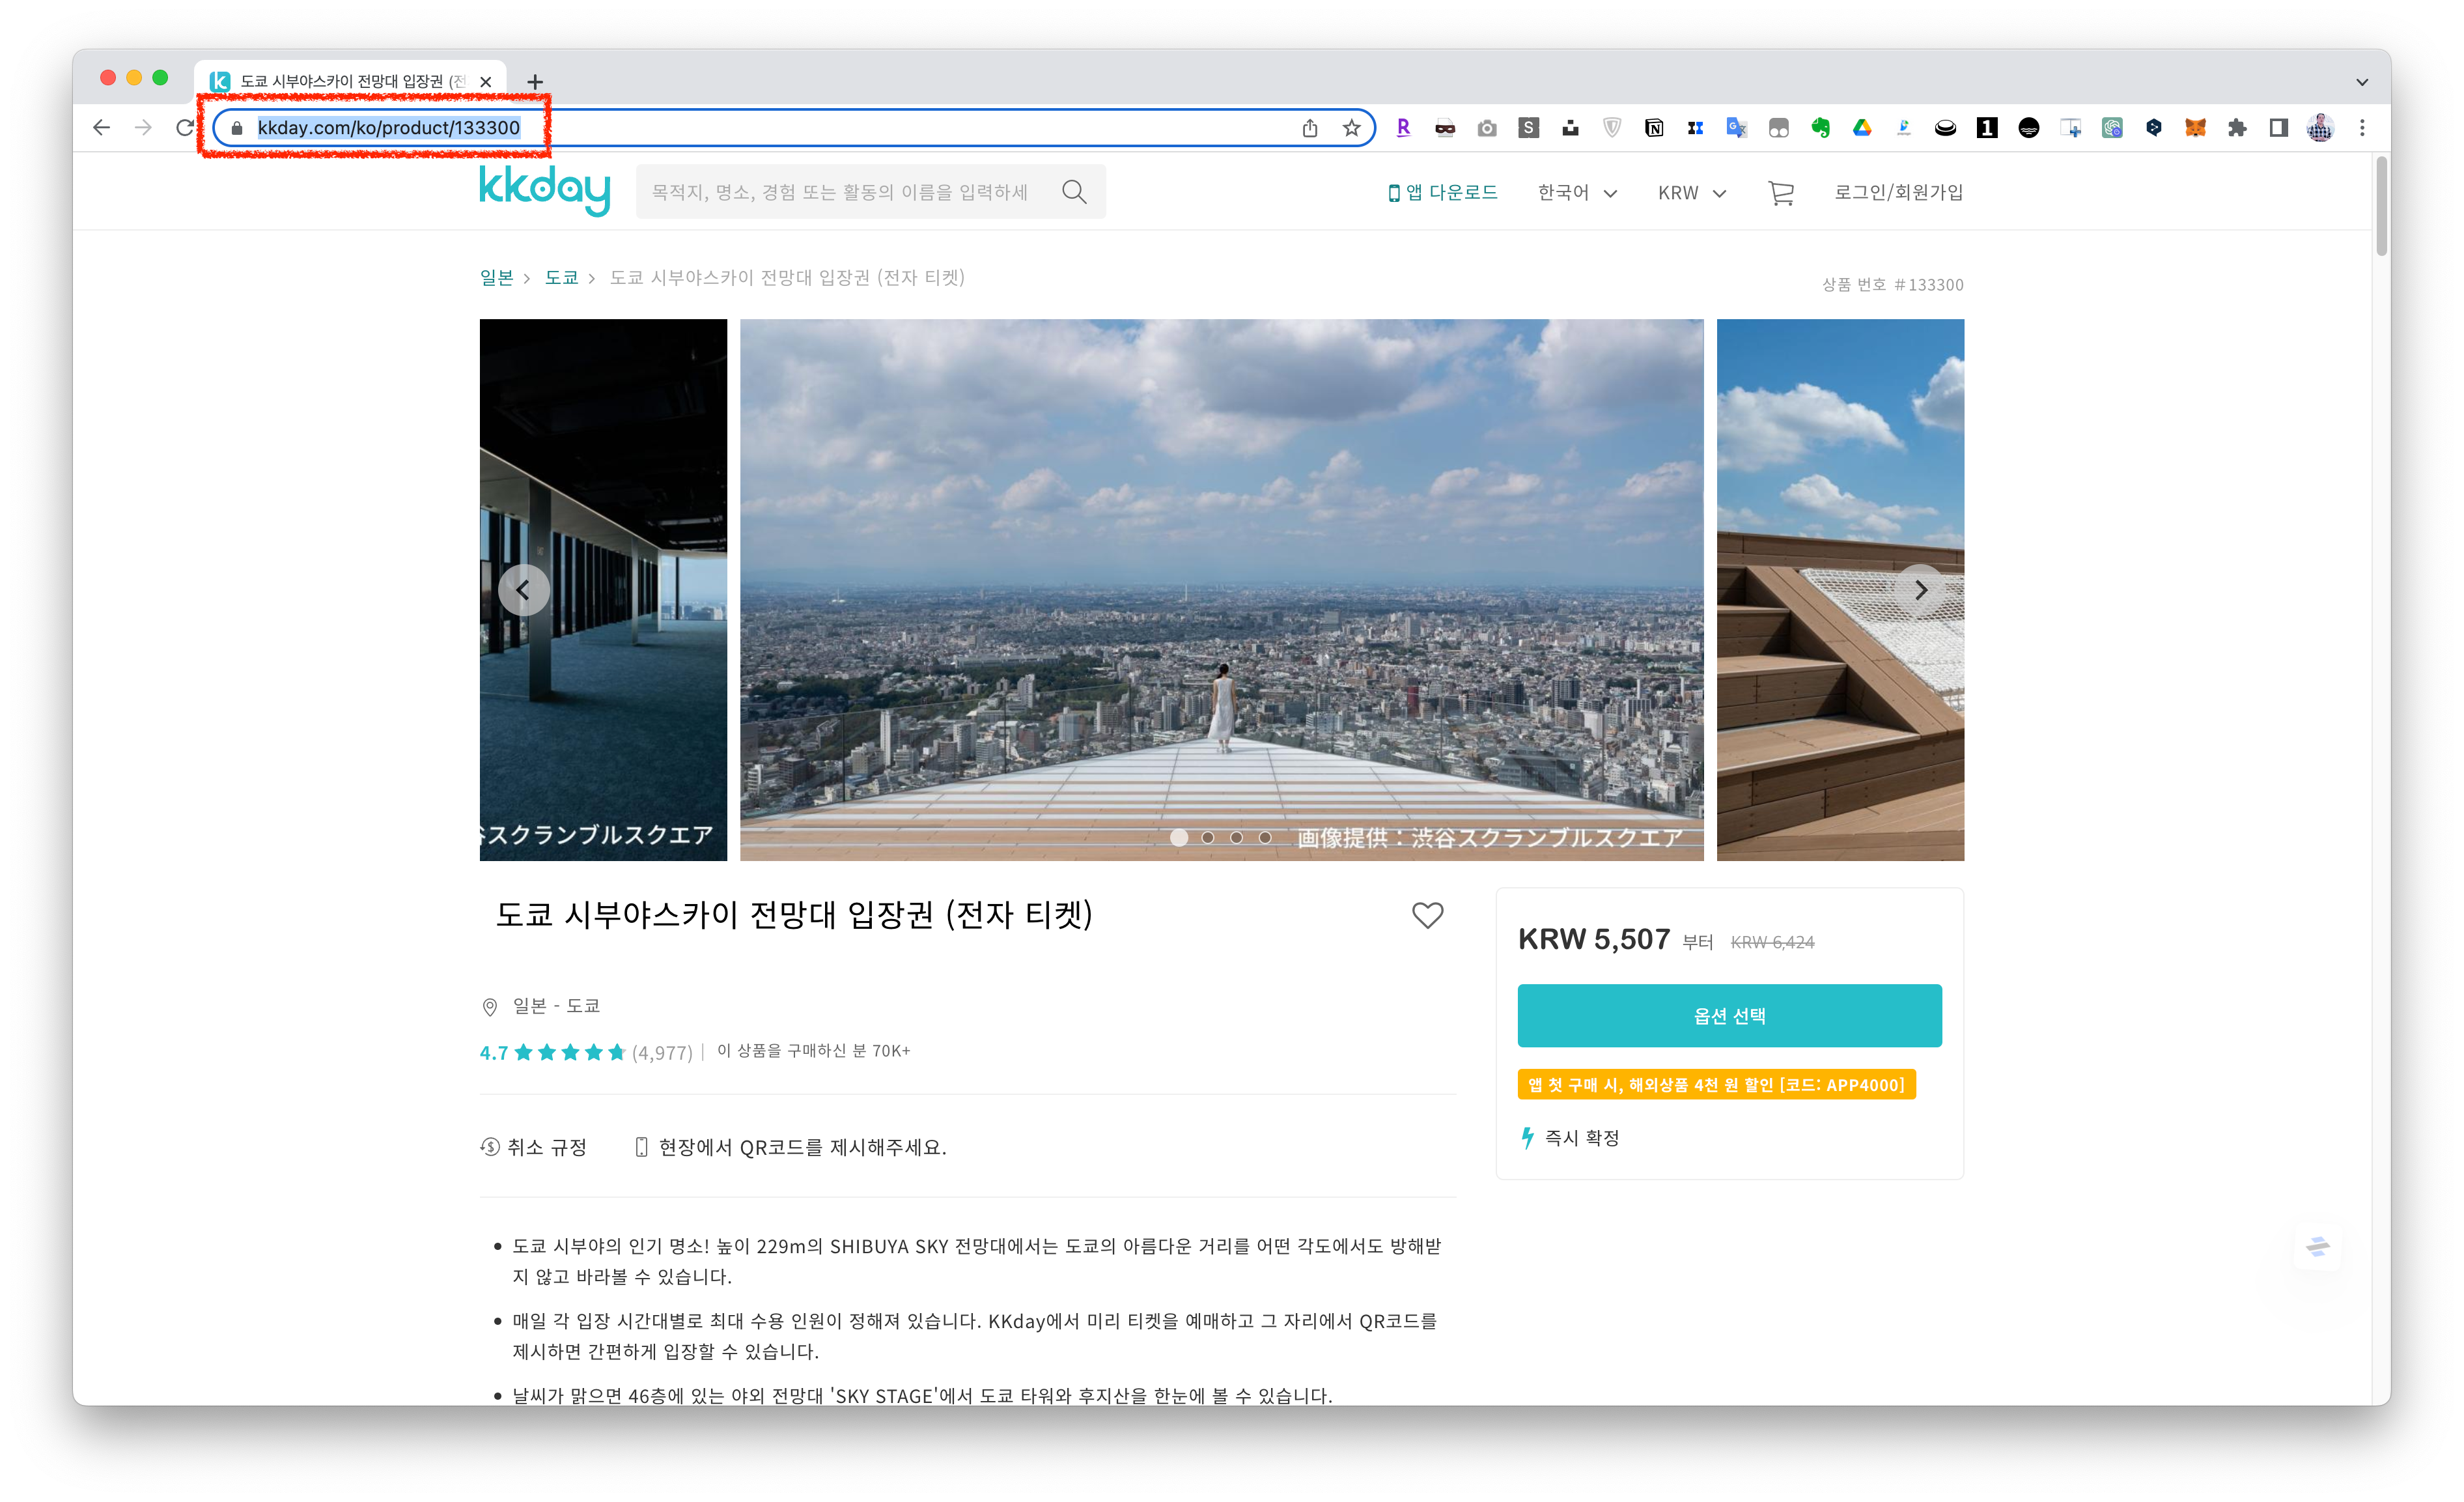Open the Google Translate extension
This screenshot has height=1502, width=2464.
[1737, 128]
